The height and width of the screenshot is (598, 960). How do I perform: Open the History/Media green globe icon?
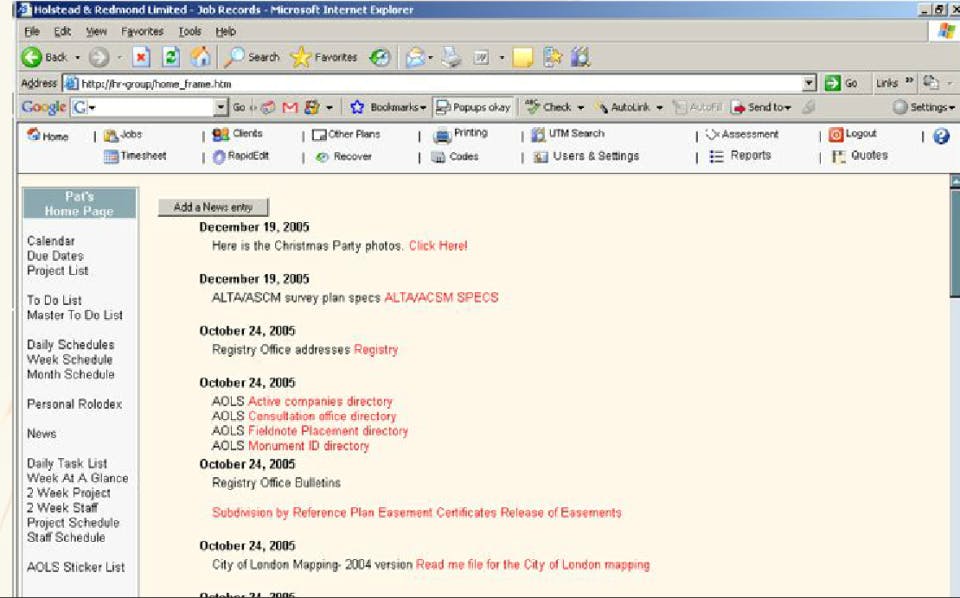click(x=380, y=58)
